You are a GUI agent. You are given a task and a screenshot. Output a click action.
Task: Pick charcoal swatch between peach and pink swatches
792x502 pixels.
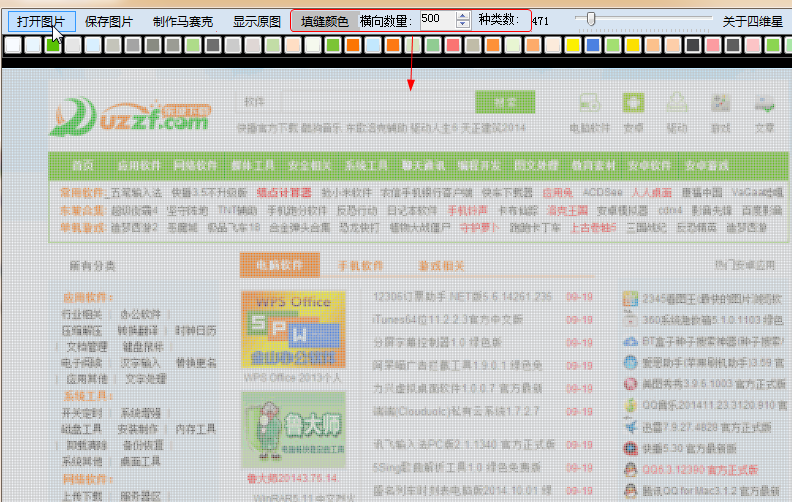pyautogui.click(x=692, y=45)
